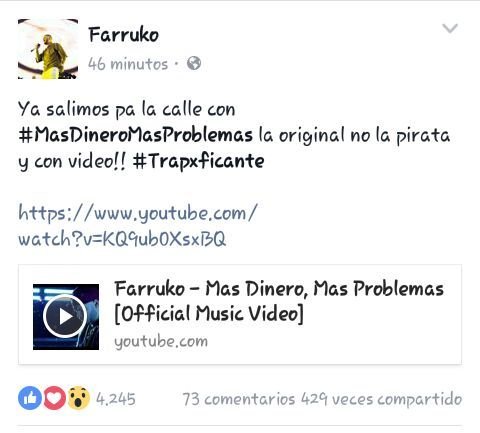Screen dimensions: 480x433
Task: Click the public globe privacy icon
Action: 194,63
